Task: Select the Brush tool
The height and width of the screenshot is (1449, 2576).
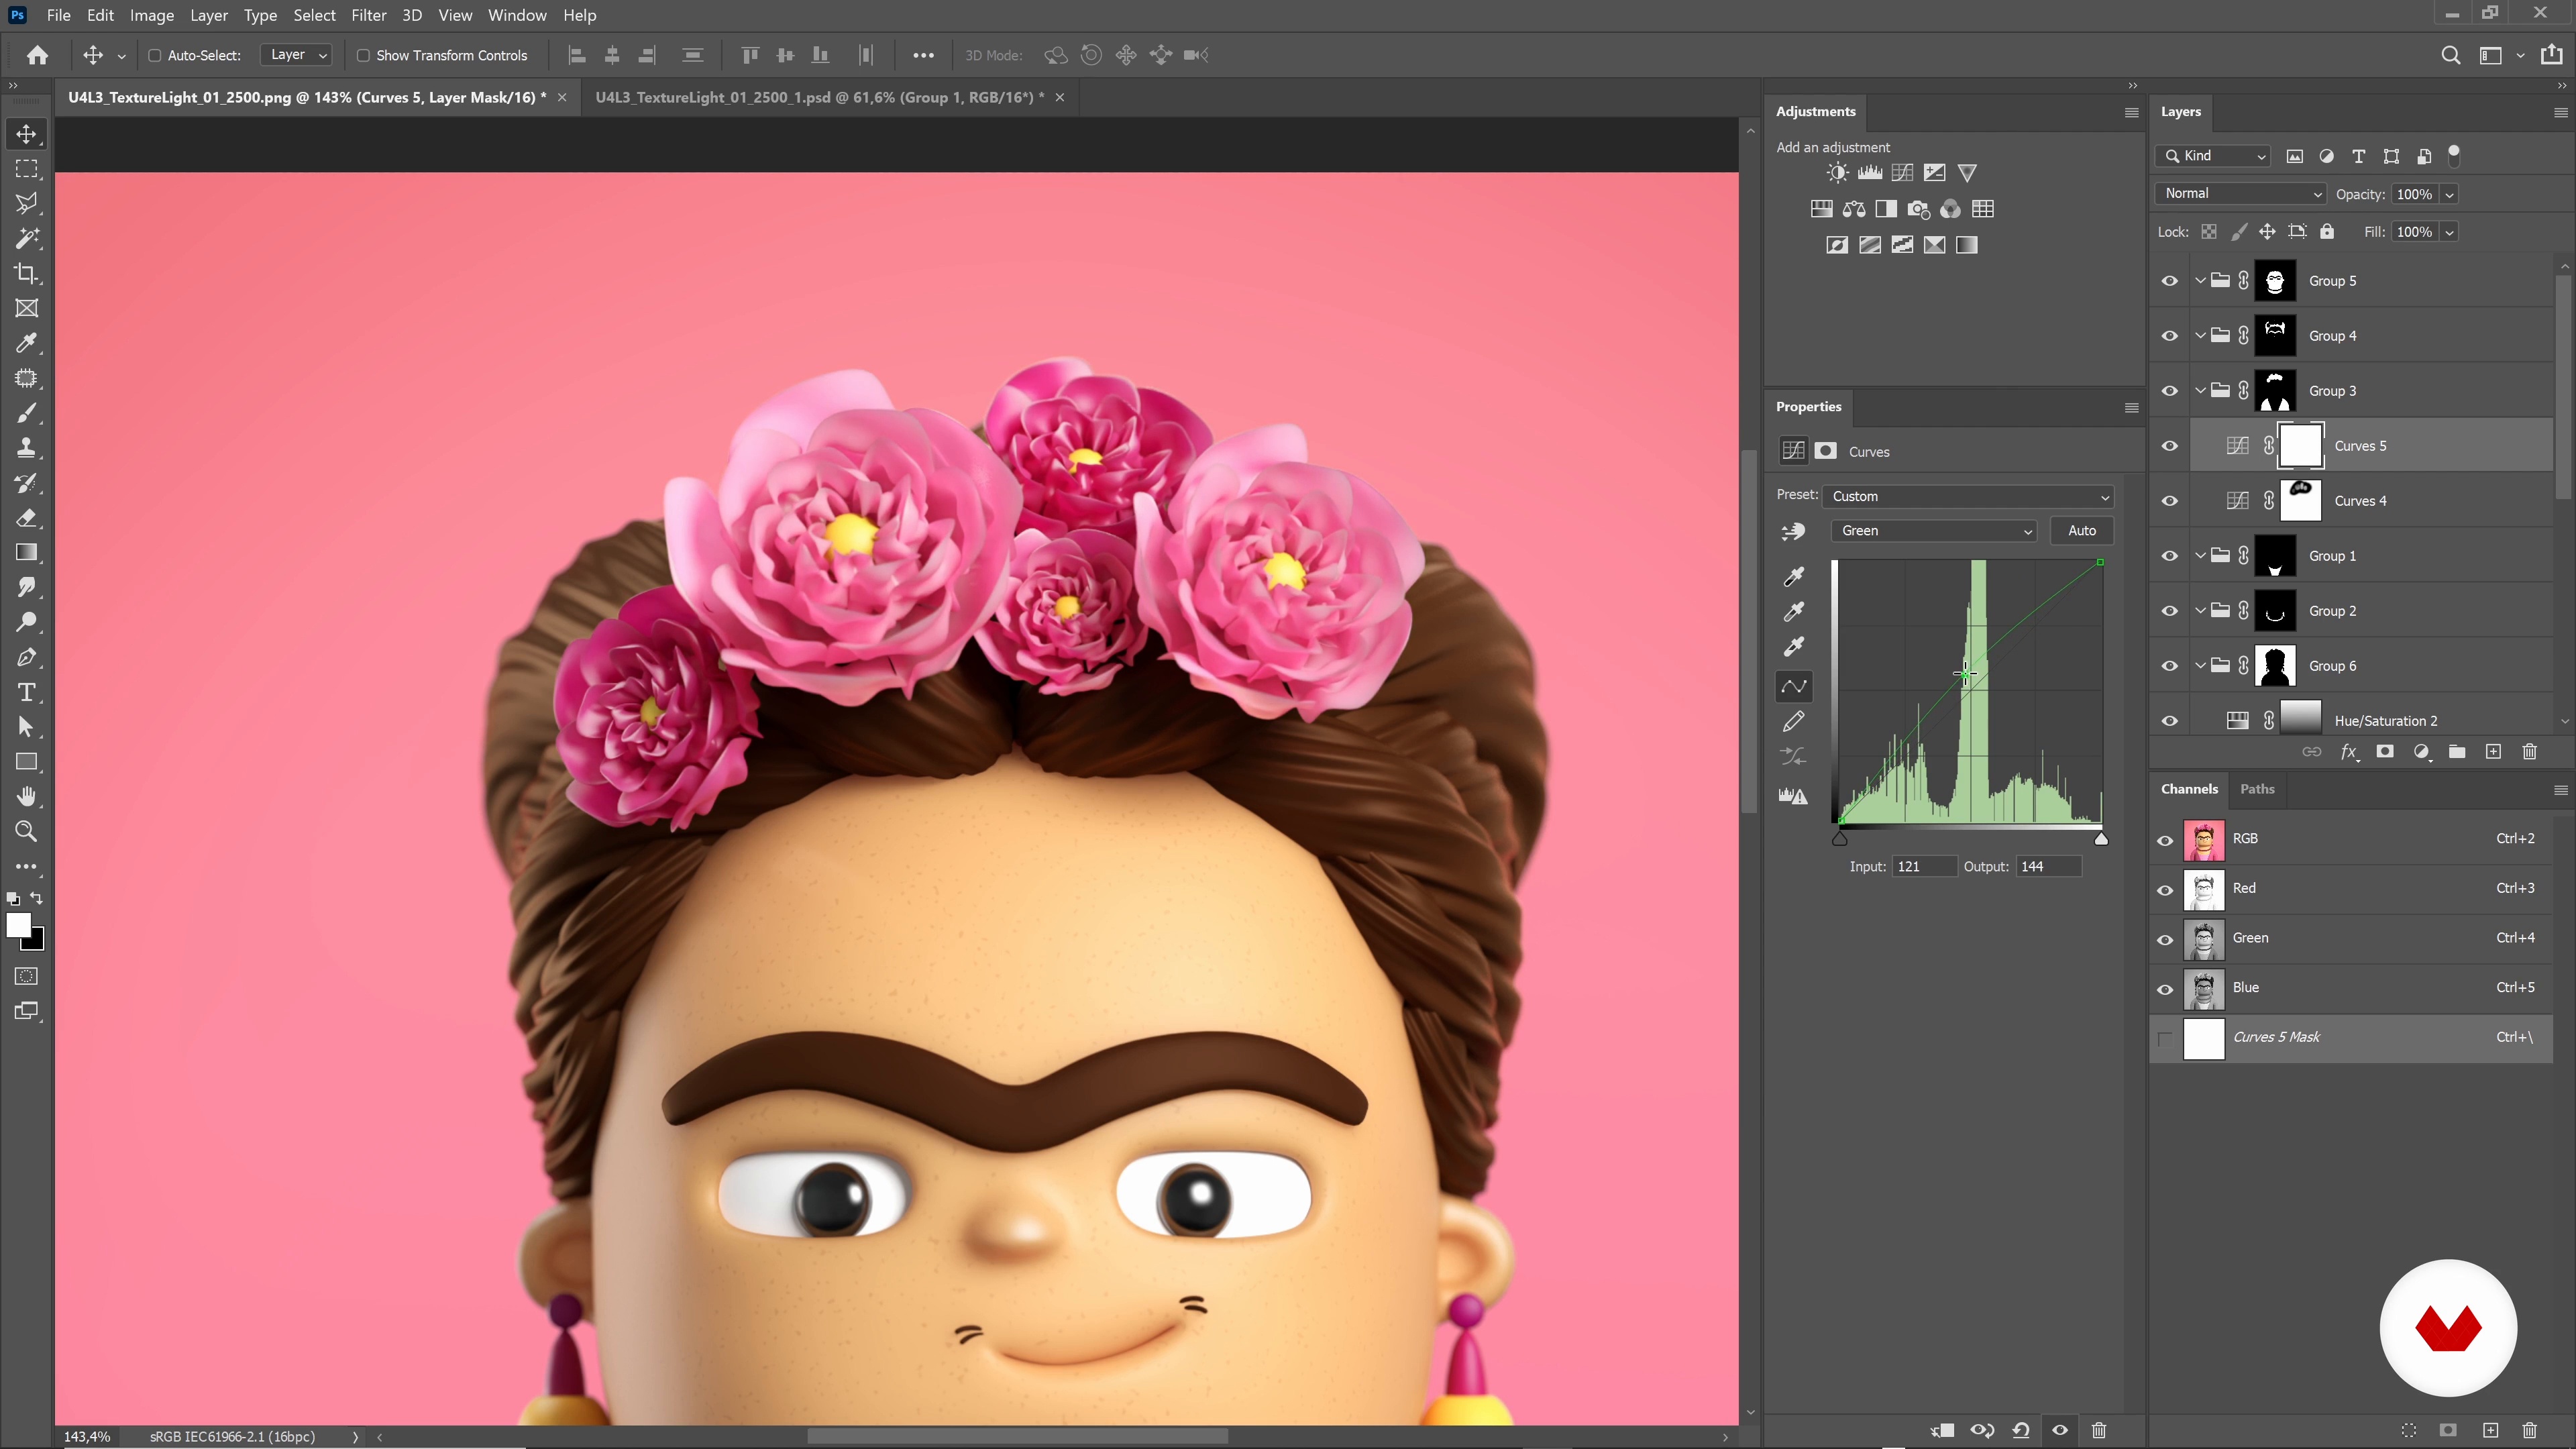Action: (x=27, y=413)
